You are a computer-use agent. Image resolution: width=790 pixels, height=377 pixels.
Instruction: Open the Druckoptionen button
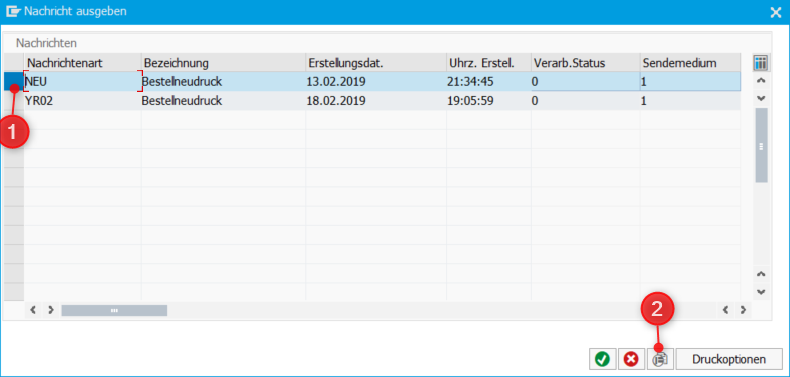pyautogui.click(x=729, y=359)
